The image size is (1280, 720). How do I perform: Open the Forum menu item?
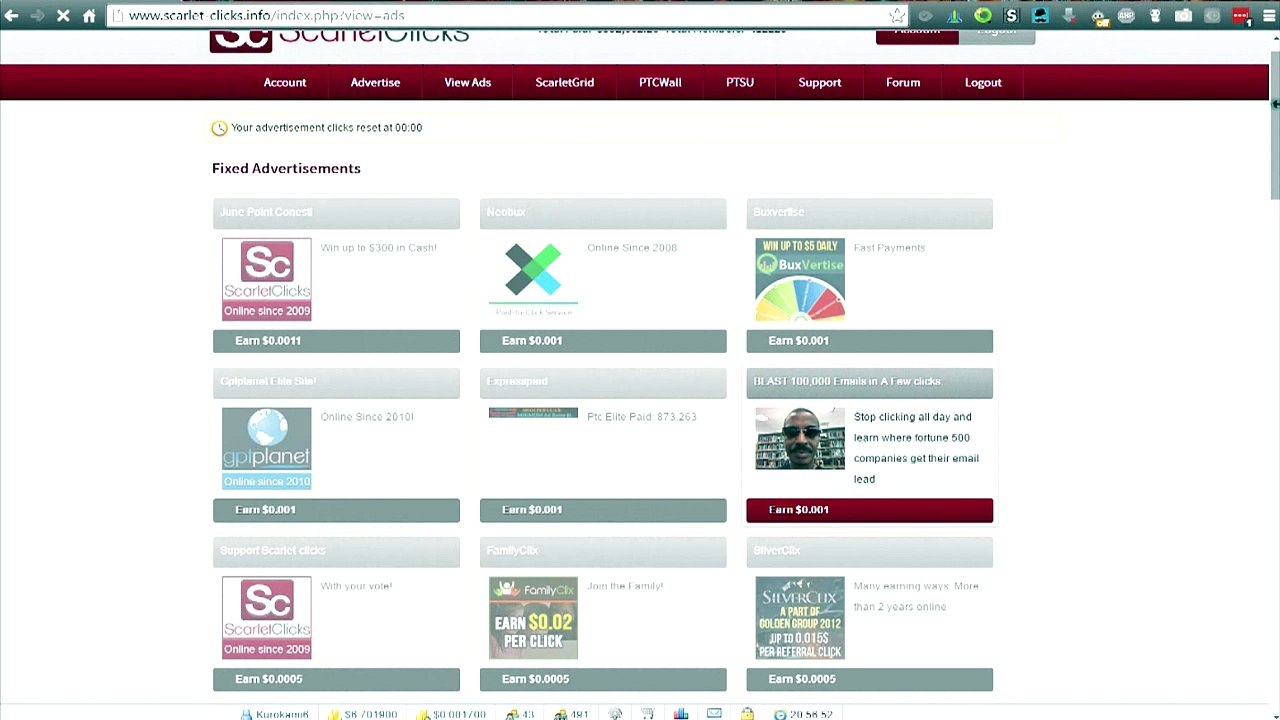[903, 83]
